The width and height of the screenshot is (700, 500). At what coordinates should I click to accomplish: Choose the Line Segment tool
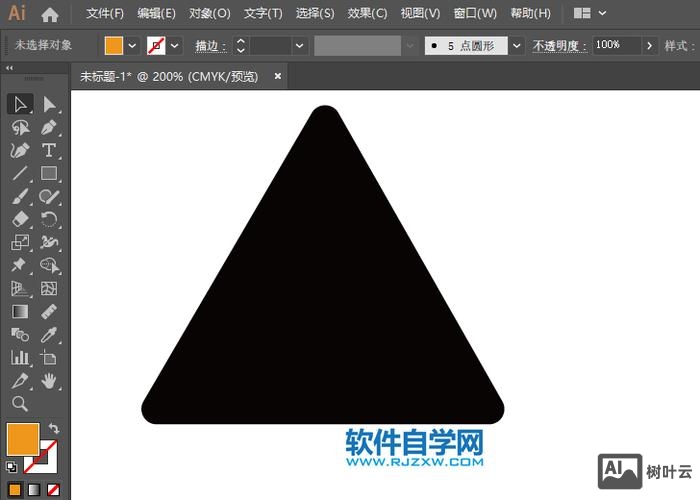click(x=20, y=173)
